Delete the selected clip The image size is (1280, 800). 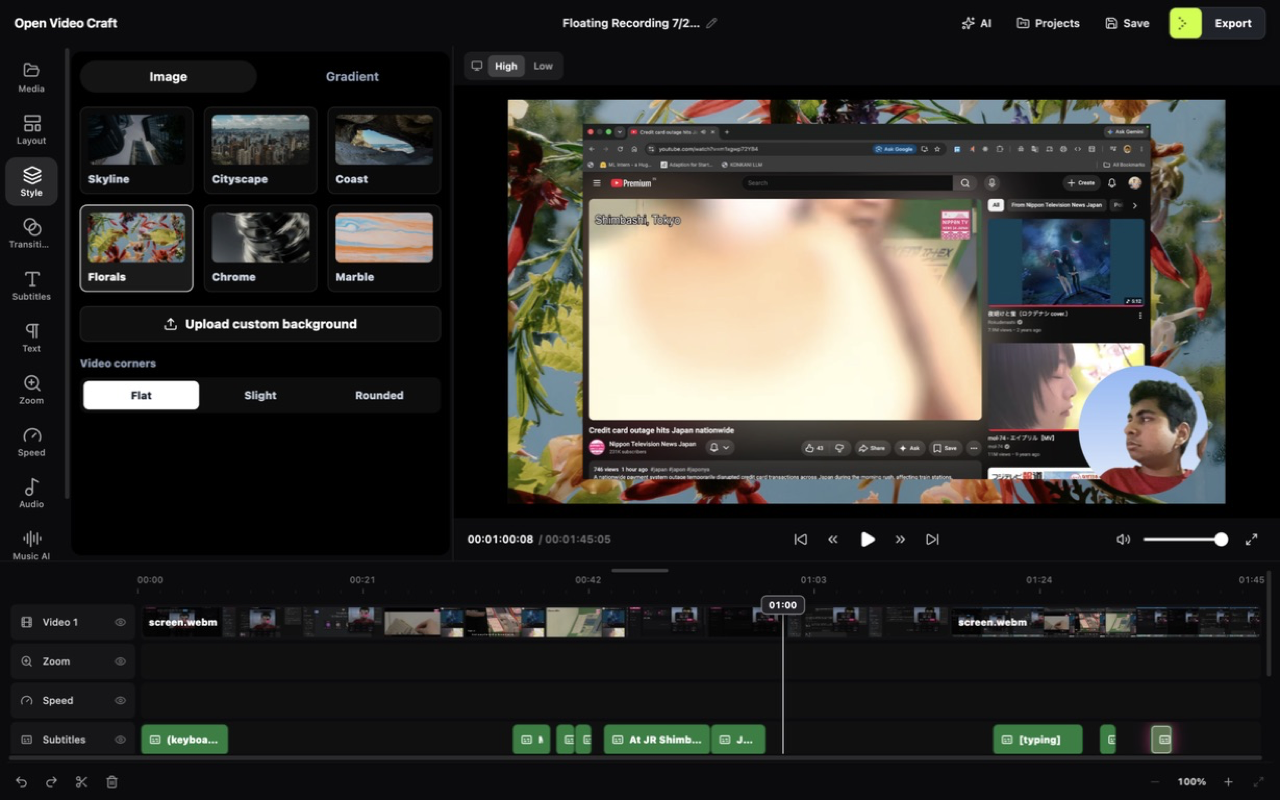pos(112,782)
